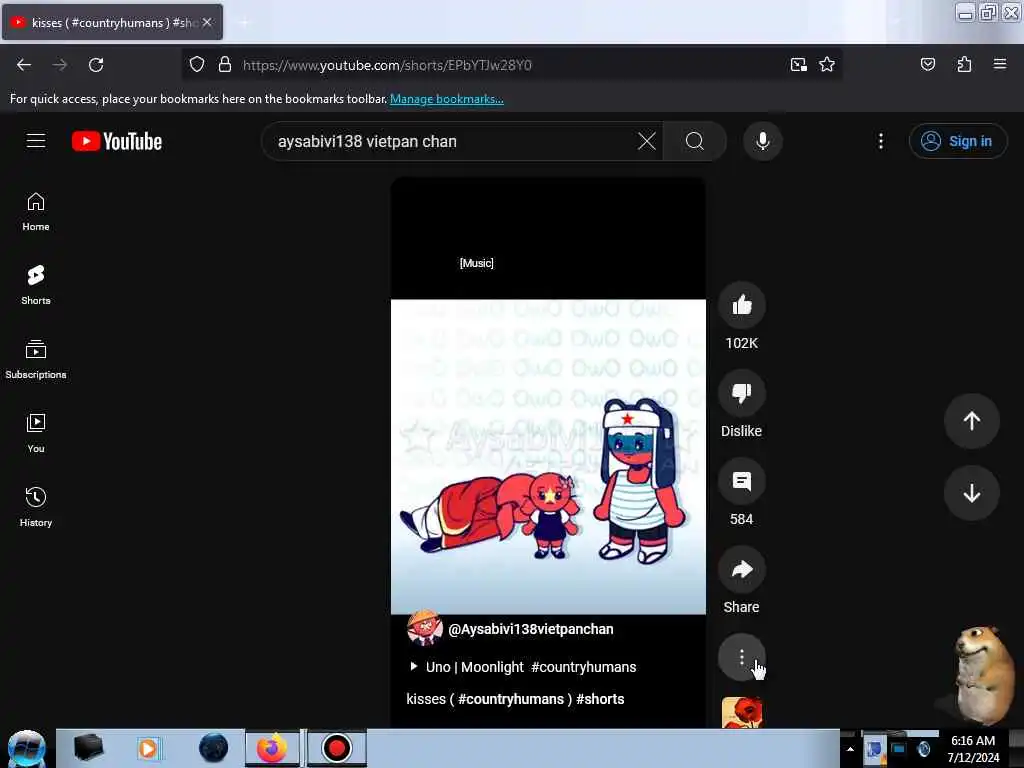Viewport: 1024px width, 768px height.
Task: Click the channel avatar on the Short
Action: pos(424,628)
